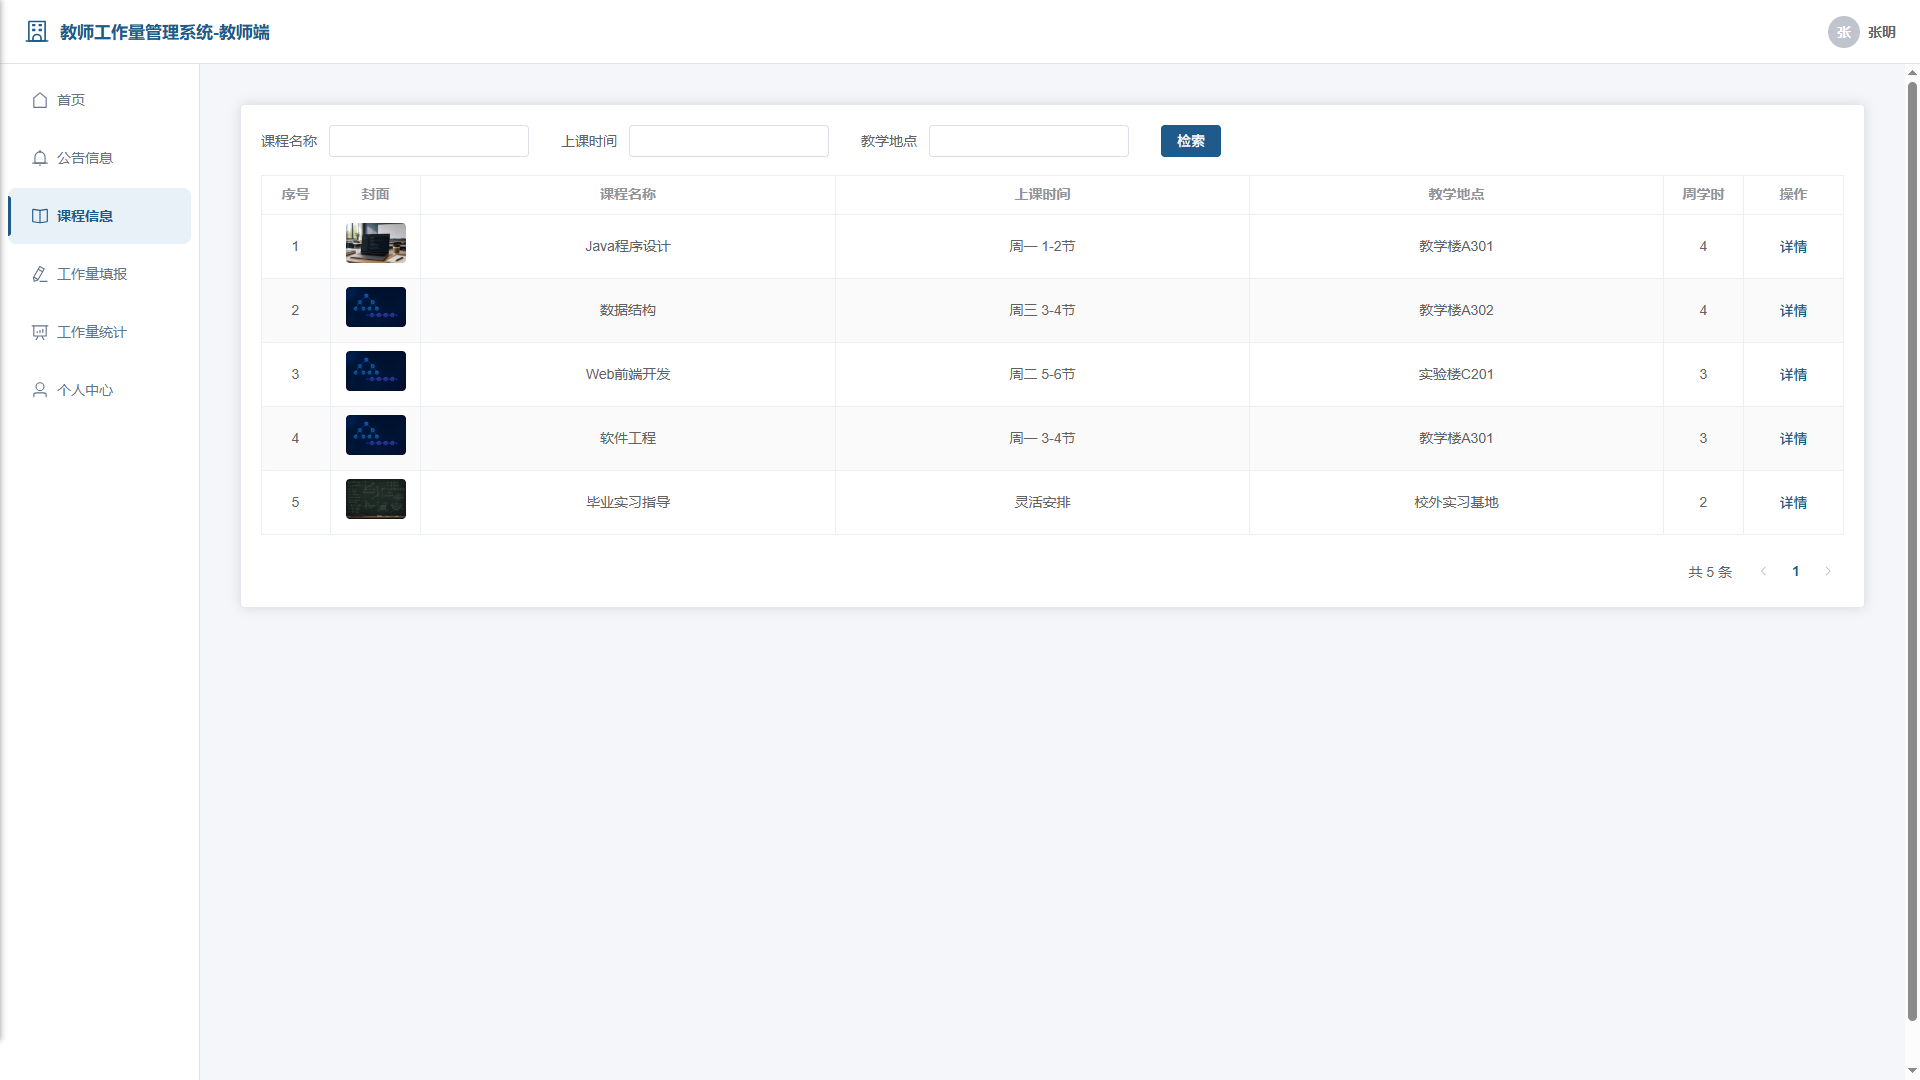Click the 周学时 column header
Screen dimensions: 1920x1080
coord(1703,194)
